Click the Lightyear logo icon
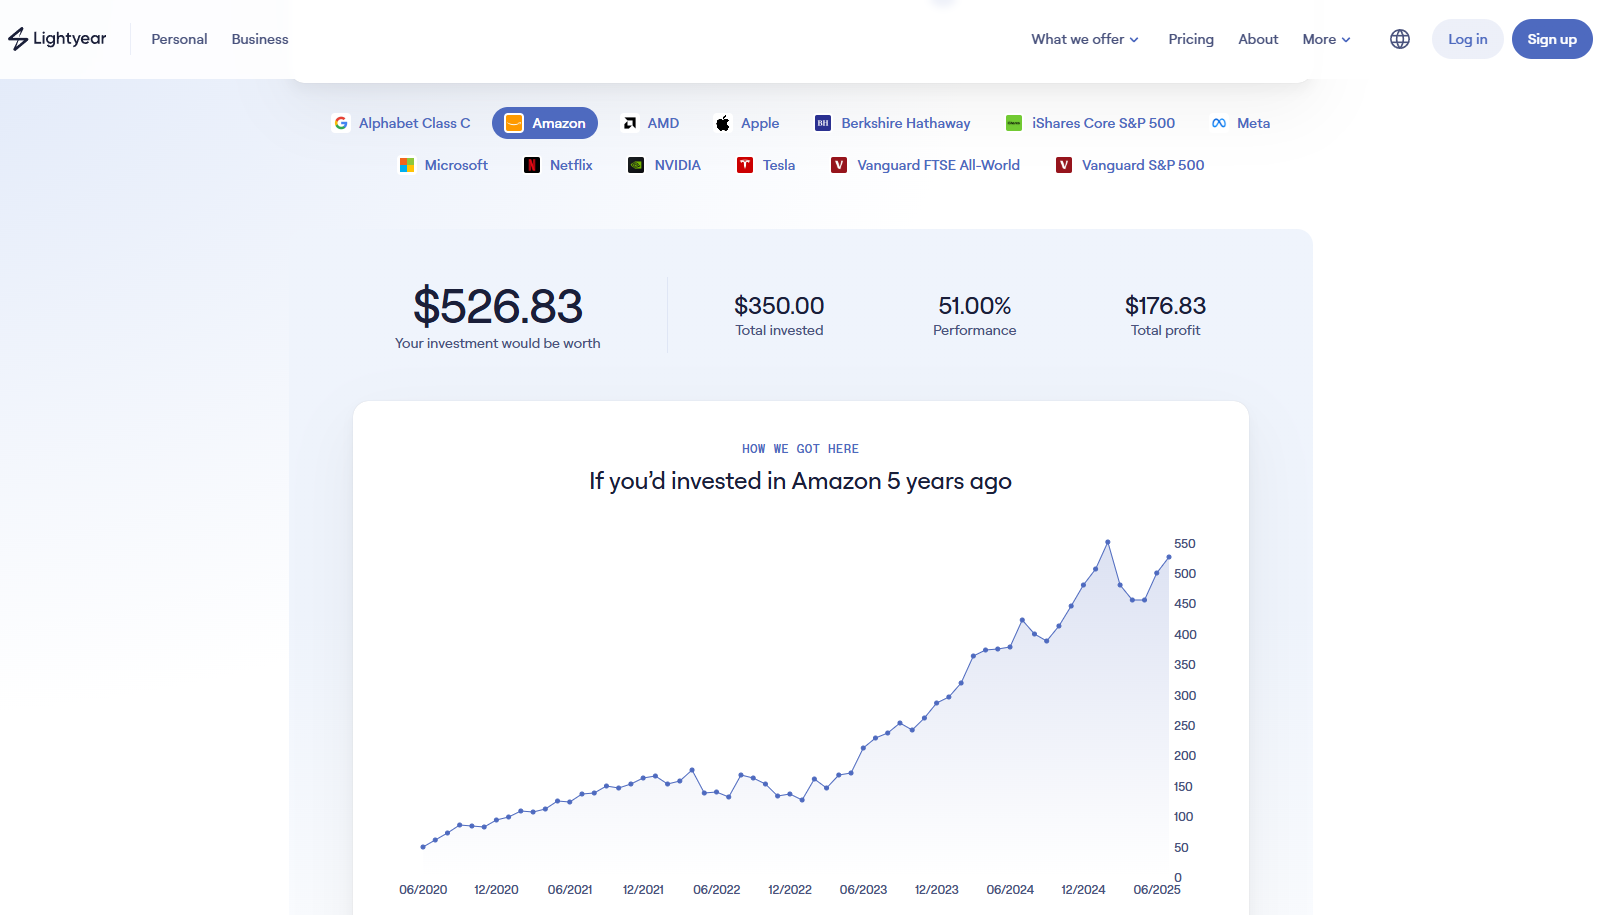Image resolution: width=1598 pixels, height=915 pixels. coord(18,39)
